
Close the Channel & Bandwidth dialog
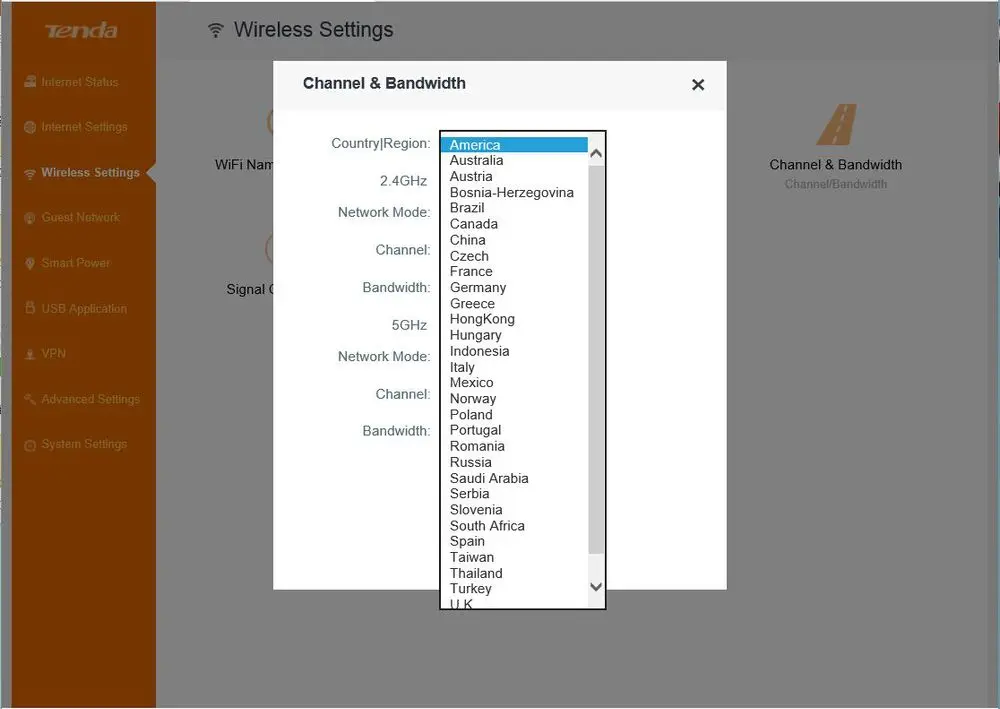698,84
